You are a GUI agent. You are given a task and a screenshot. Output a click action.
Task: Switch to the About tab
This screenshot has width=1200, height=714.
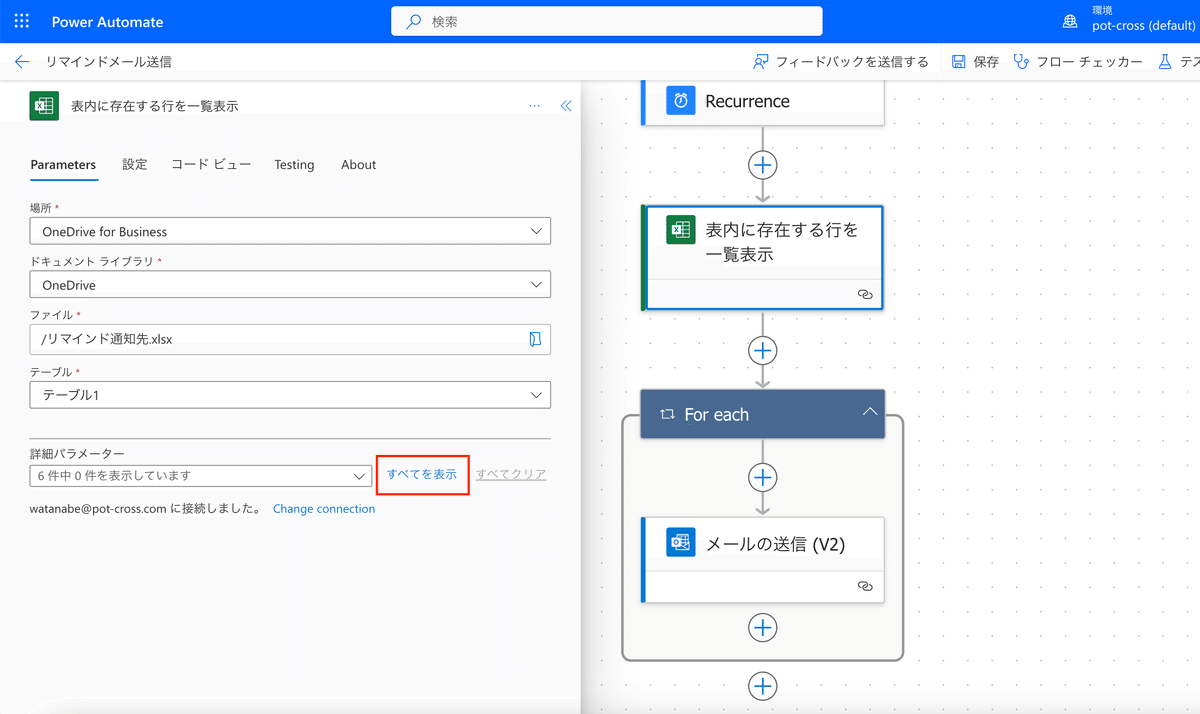point(358,165)
